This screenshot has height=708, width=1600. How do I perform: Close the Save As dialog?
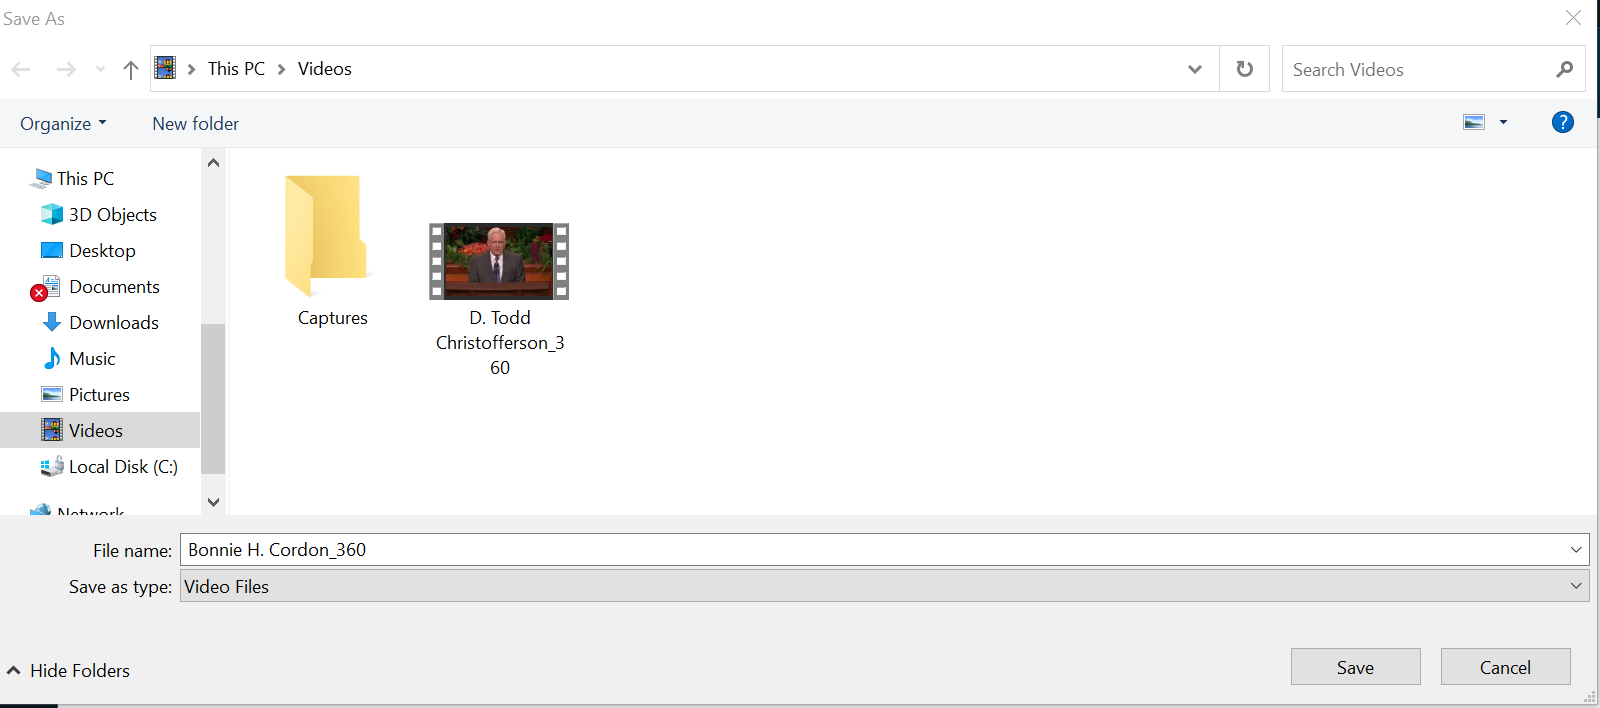(x=1573, y=18)
